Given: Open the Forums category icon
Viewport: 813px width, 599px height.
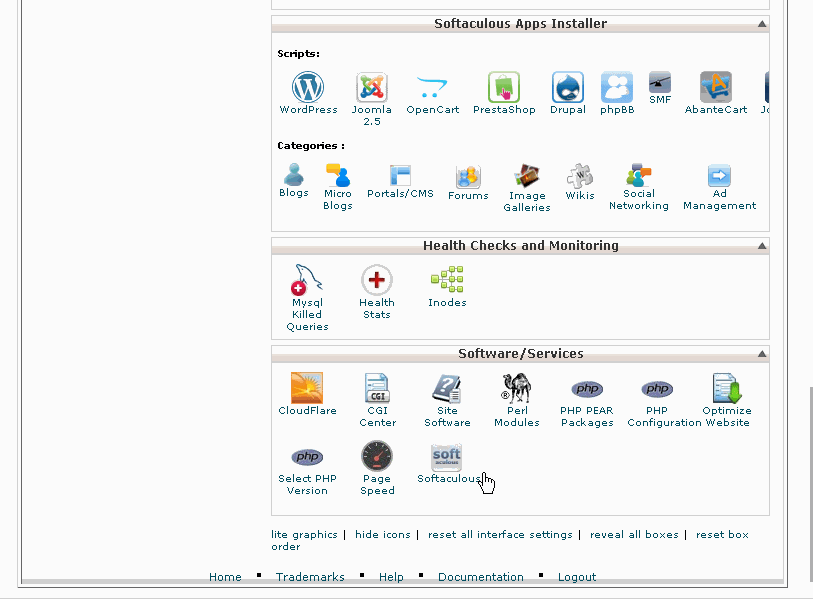Looking at the screenshot, I should (468, 176).
